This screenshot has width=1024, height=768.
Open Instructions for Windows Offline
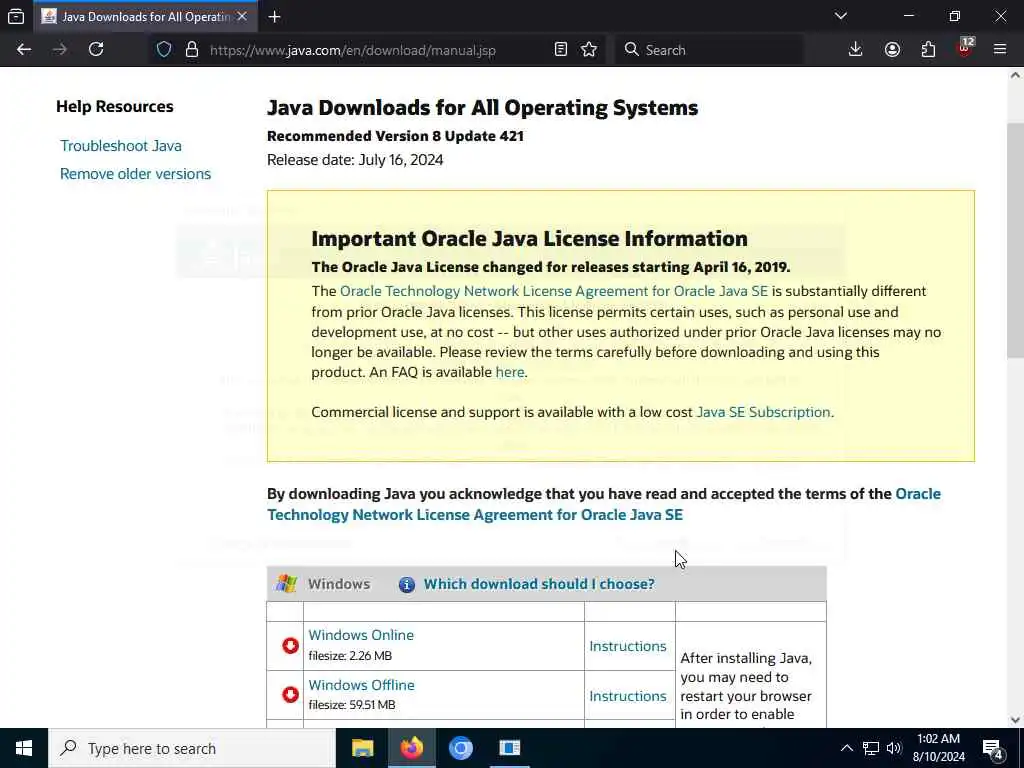click(628, 696)
